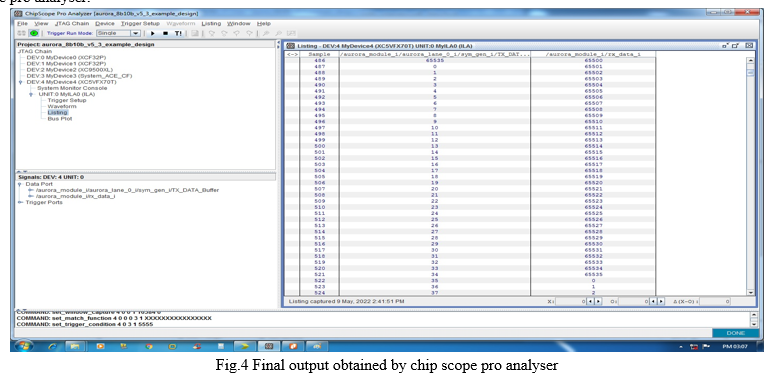This screenshot has height=377, width=782.
Task: Collapse the Data Port signals node
Action: [x=20, y=184]
